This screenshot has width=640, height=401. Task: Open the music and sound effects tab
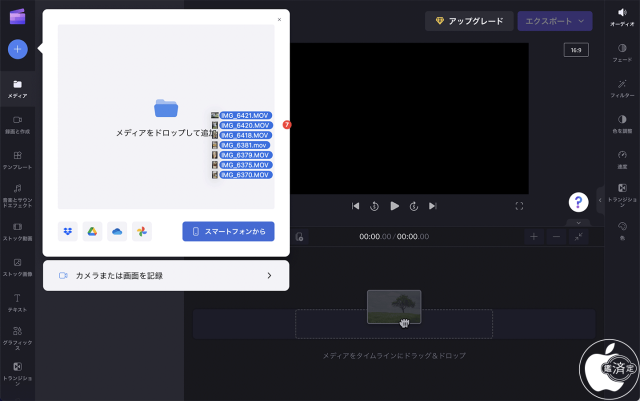pos(18,196)
